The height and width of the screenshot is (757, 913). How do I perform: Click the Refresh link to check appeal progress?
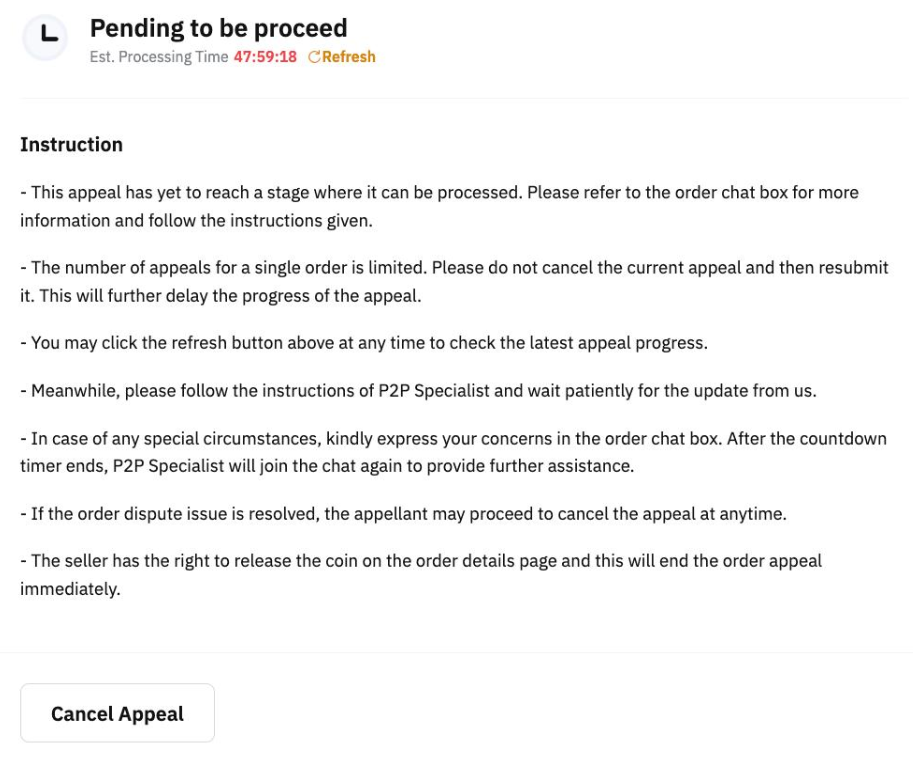click(x=347, y=57)
